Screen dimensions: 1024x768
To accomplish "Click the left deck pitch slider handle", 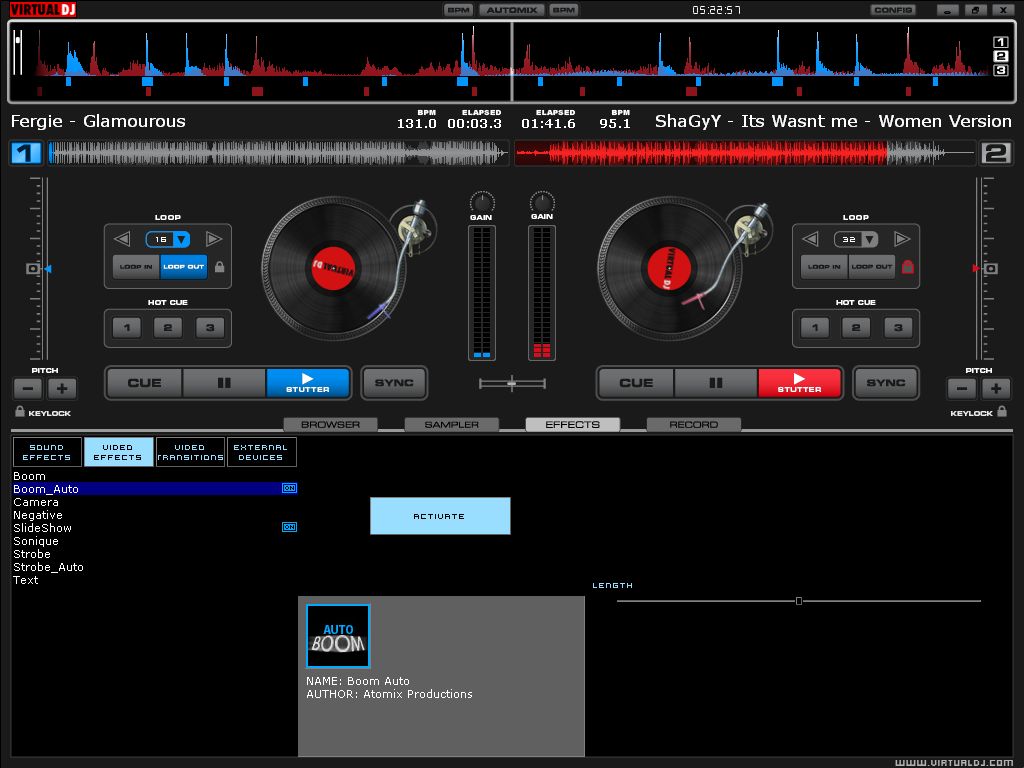I will [33, 268].
